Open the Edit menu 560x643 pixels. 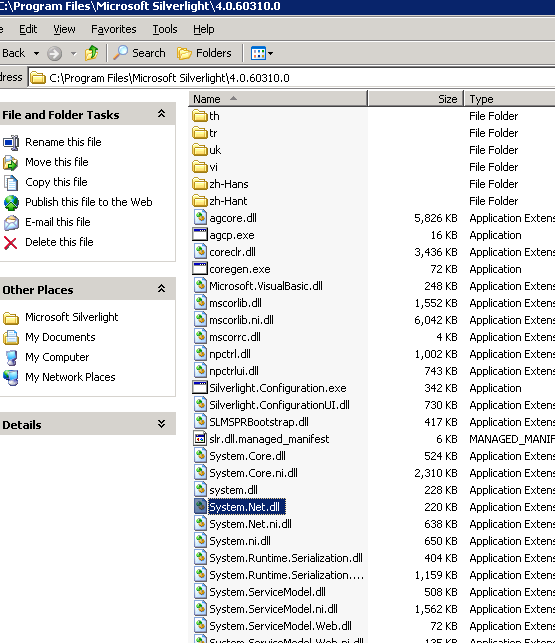tap(28, 29)
